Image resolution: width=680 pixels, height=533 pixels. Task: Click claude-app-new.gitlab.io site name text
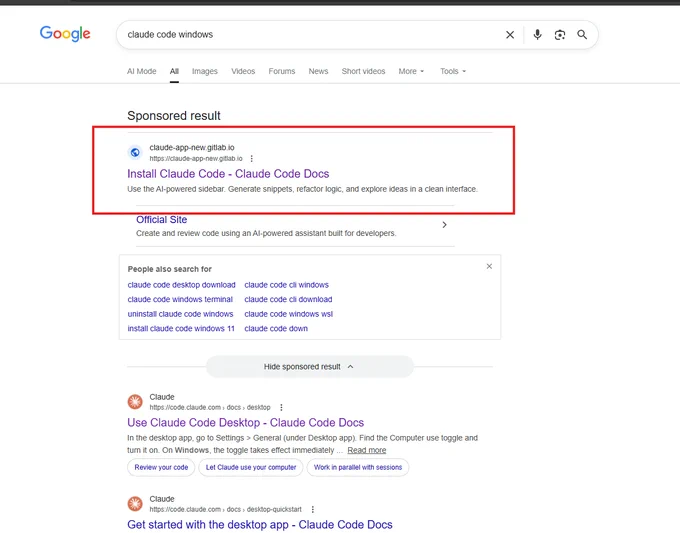(192, 147)
